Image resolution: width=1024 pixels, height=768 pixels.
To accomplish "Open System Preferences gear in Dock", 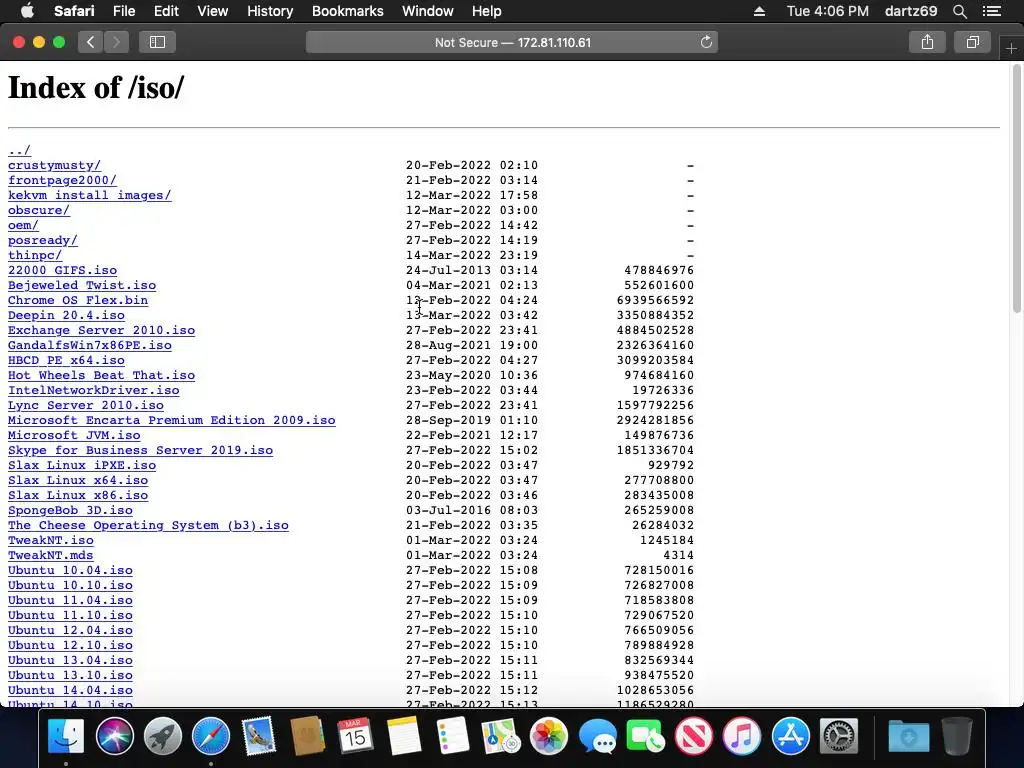I will click(x=839, y=736).
